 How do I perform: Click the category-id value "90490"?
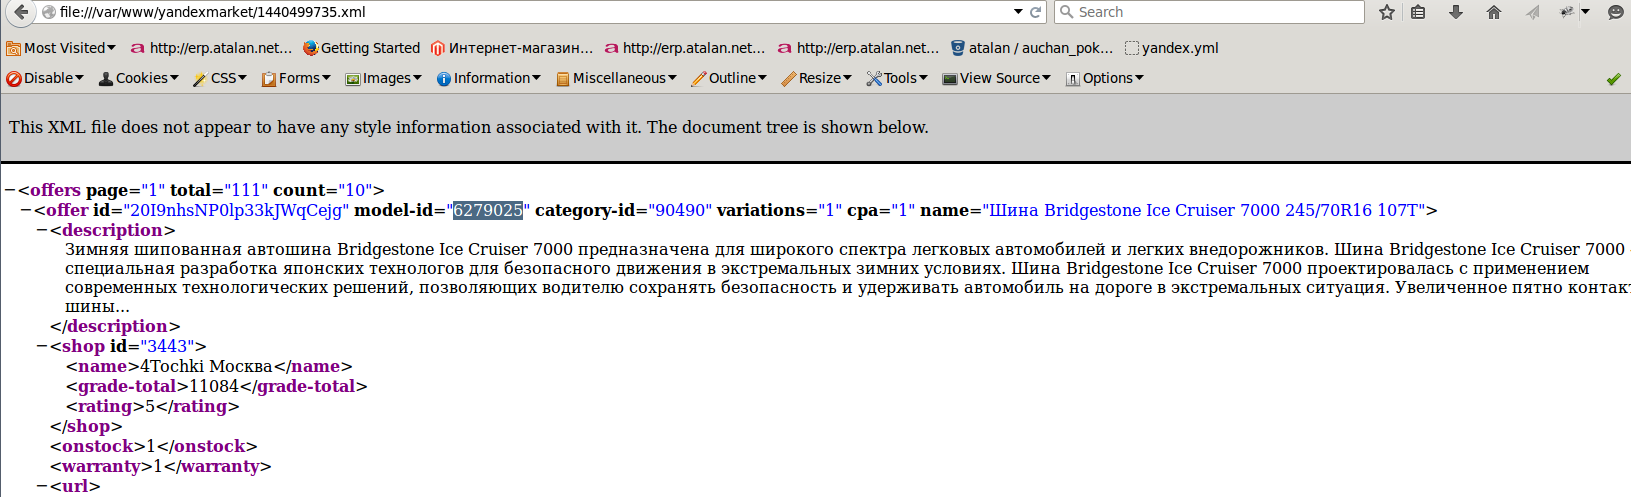680,210
